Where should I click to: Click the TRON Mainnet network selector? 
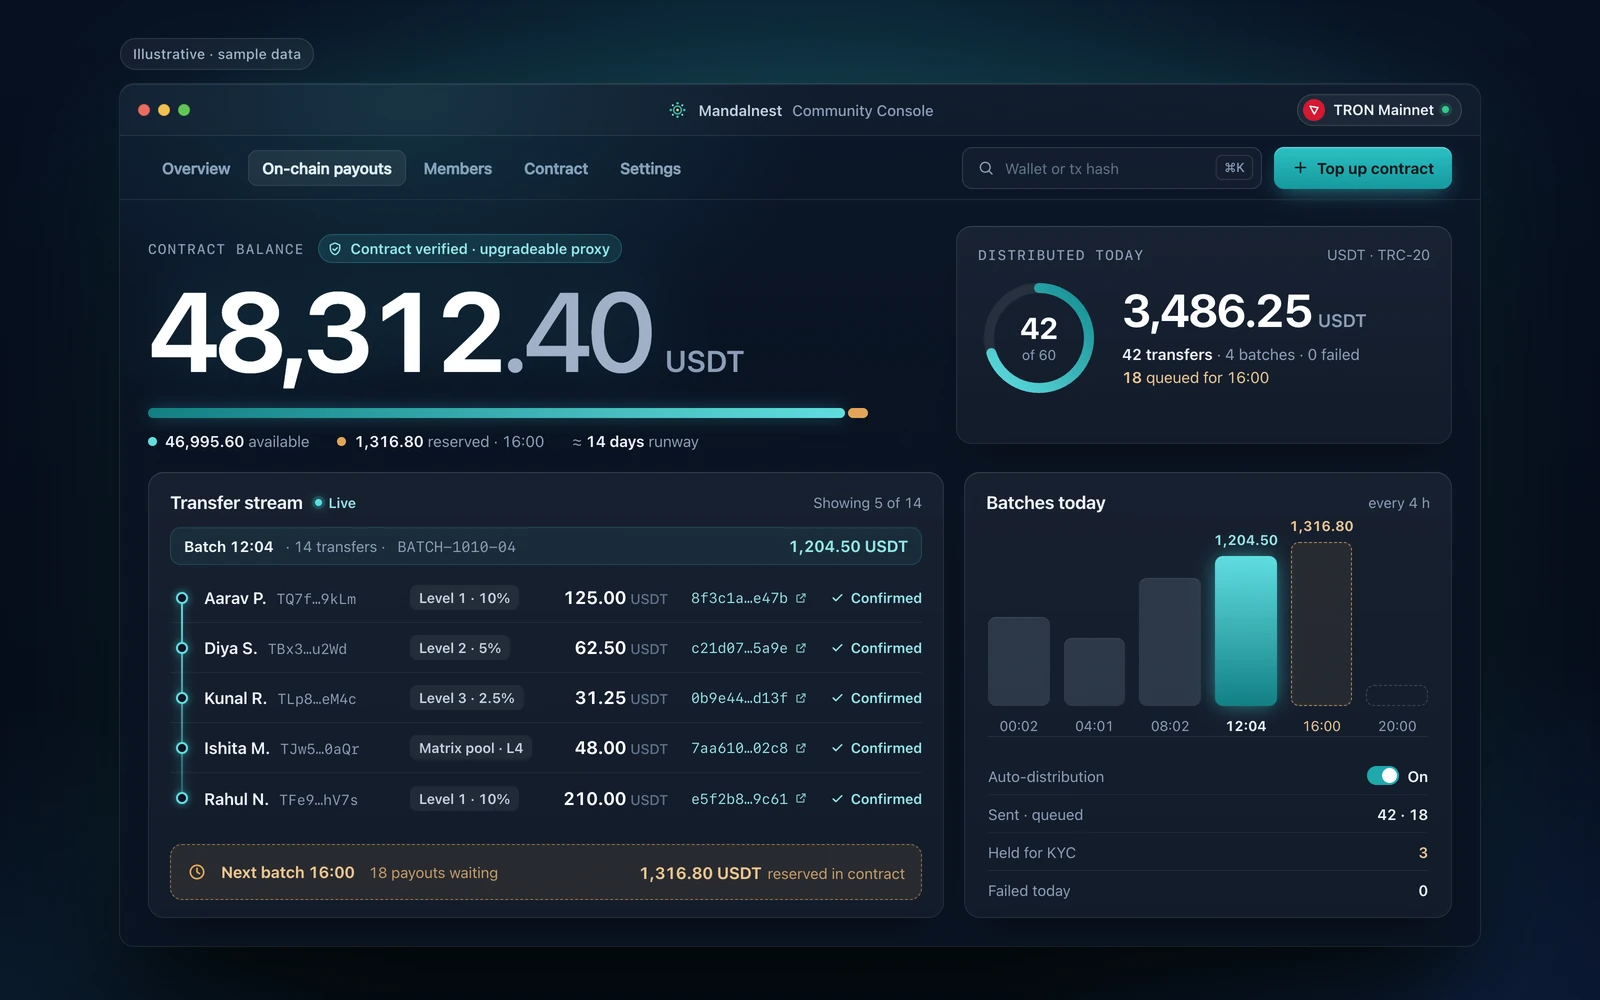point(1379,110)
